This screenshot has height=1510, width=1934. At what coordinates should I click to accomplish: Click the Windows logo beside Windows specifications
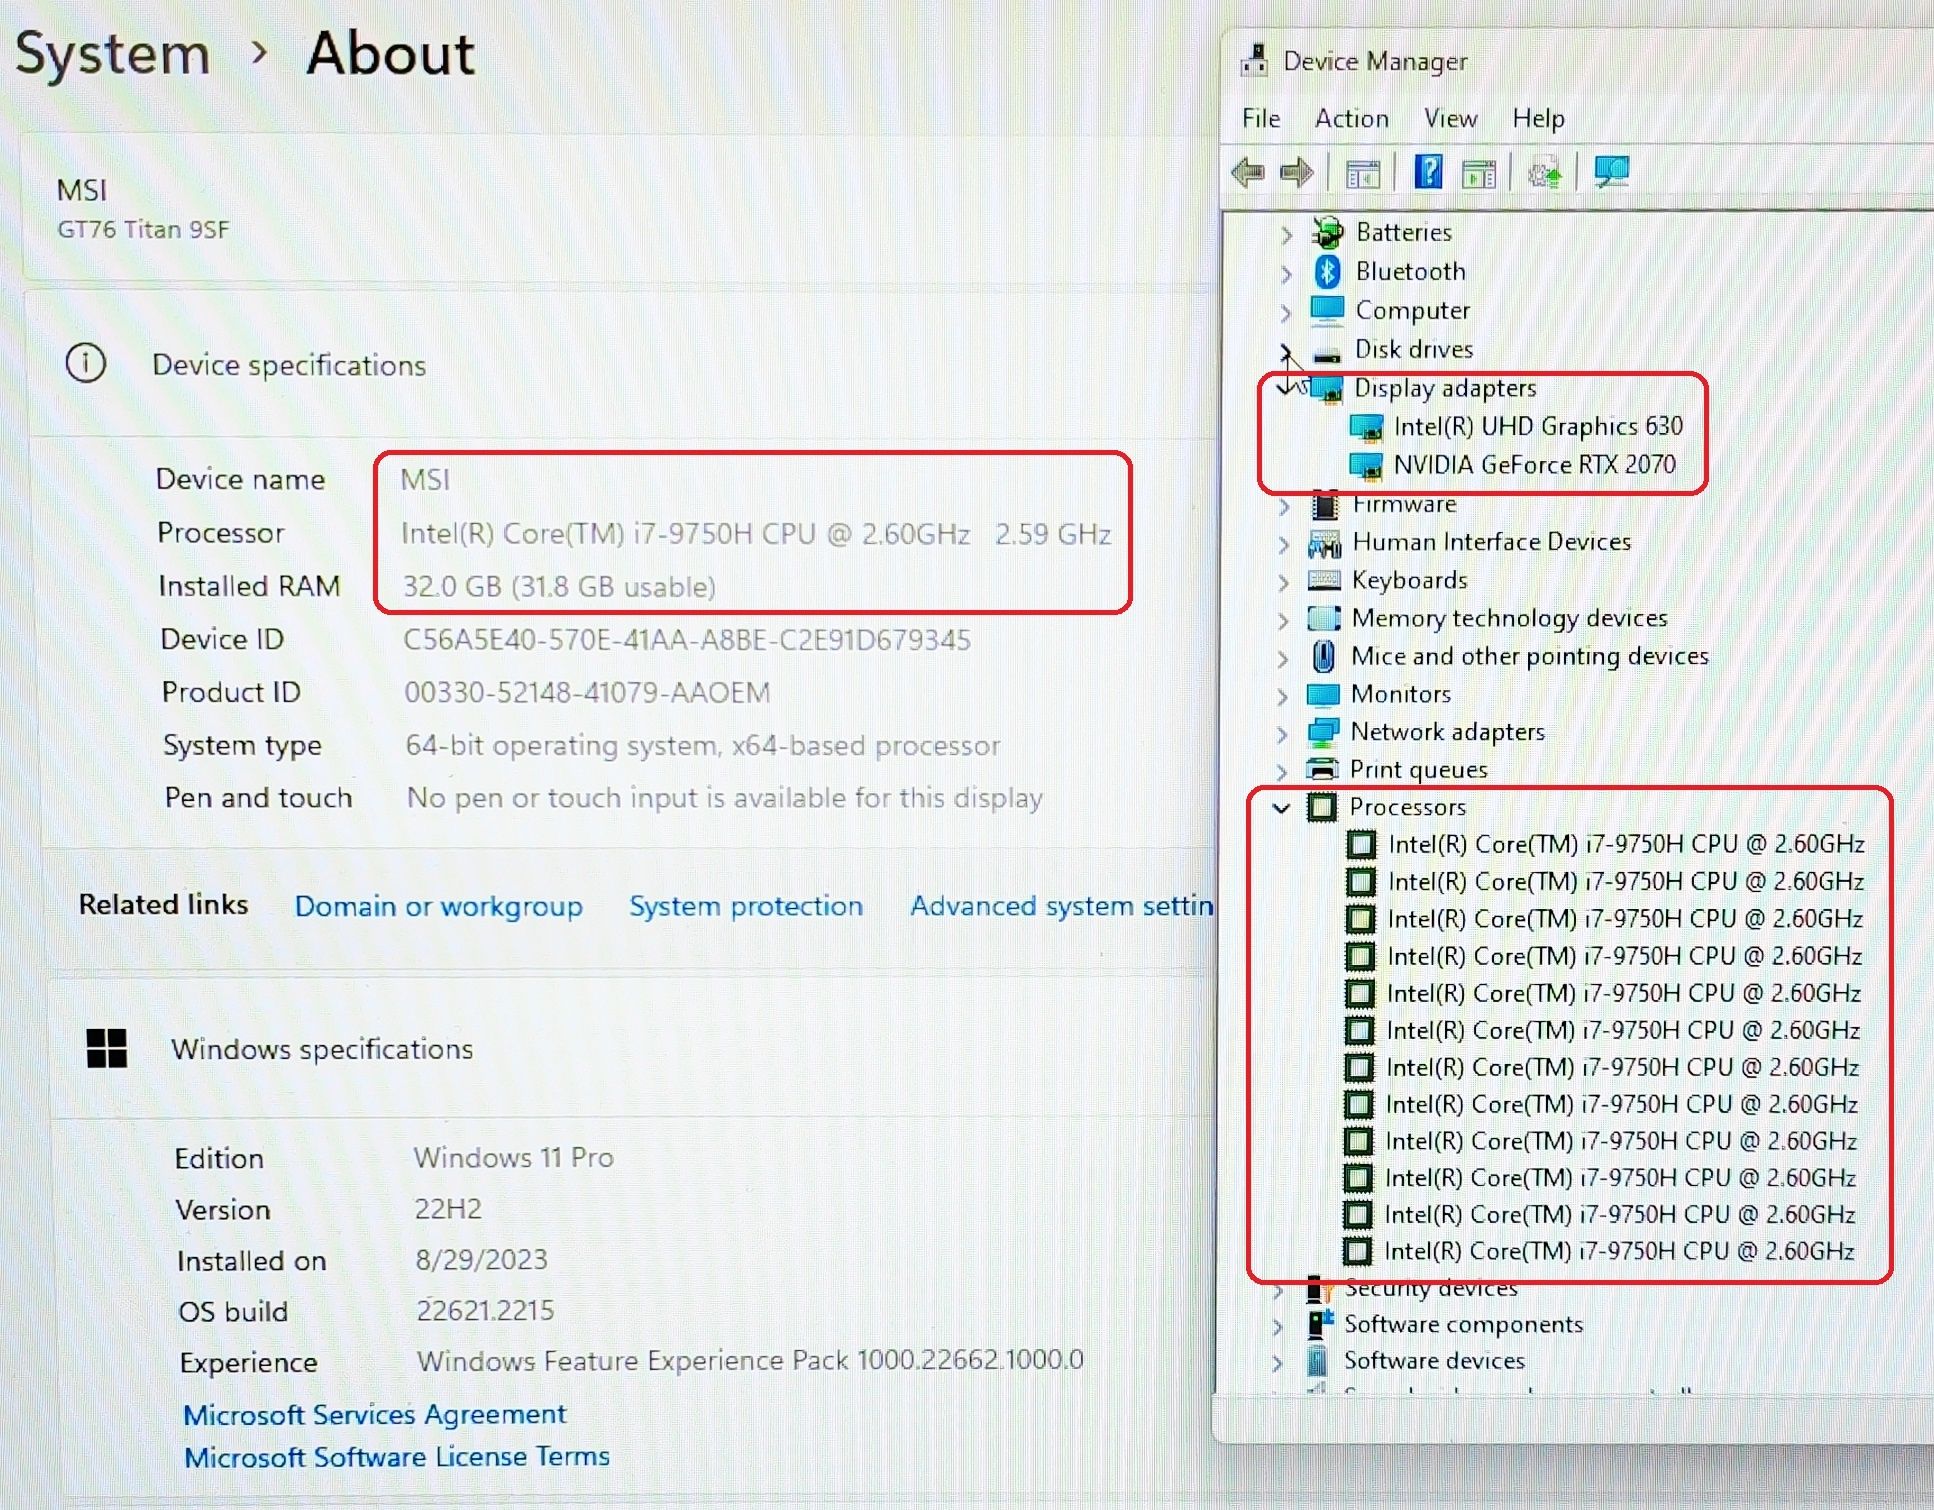point(107,1048)
